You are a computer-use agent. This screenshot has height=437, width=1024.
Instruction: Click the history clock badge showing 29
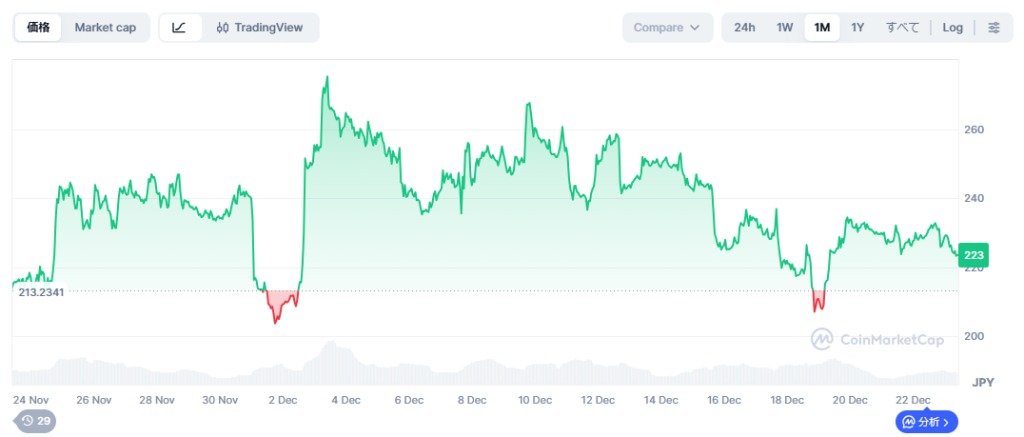[x=35, y=421]
